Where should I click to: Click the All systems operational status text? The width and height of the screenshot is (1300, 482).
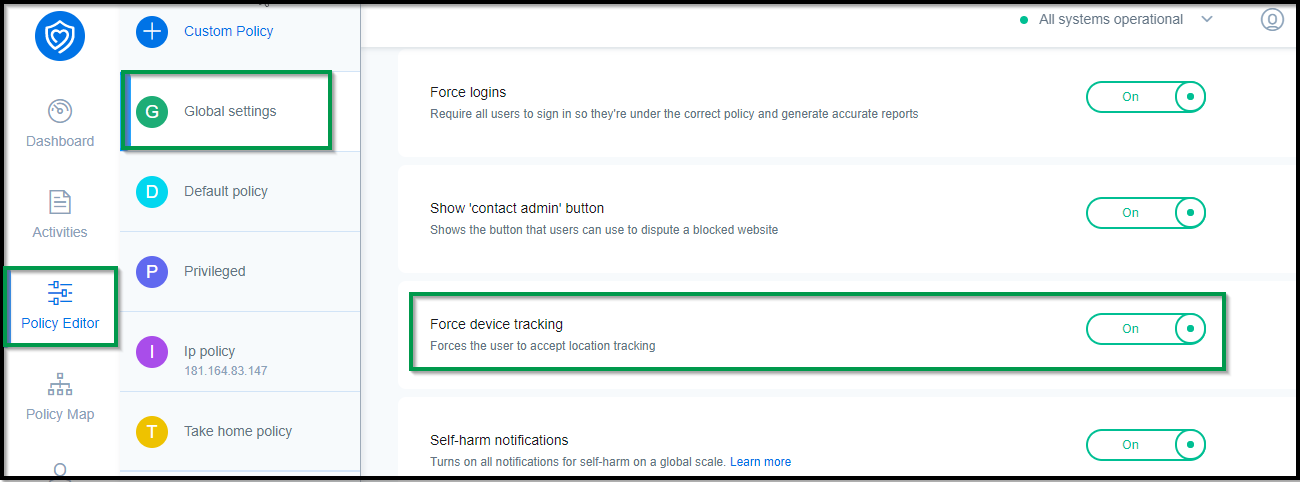1111,19
